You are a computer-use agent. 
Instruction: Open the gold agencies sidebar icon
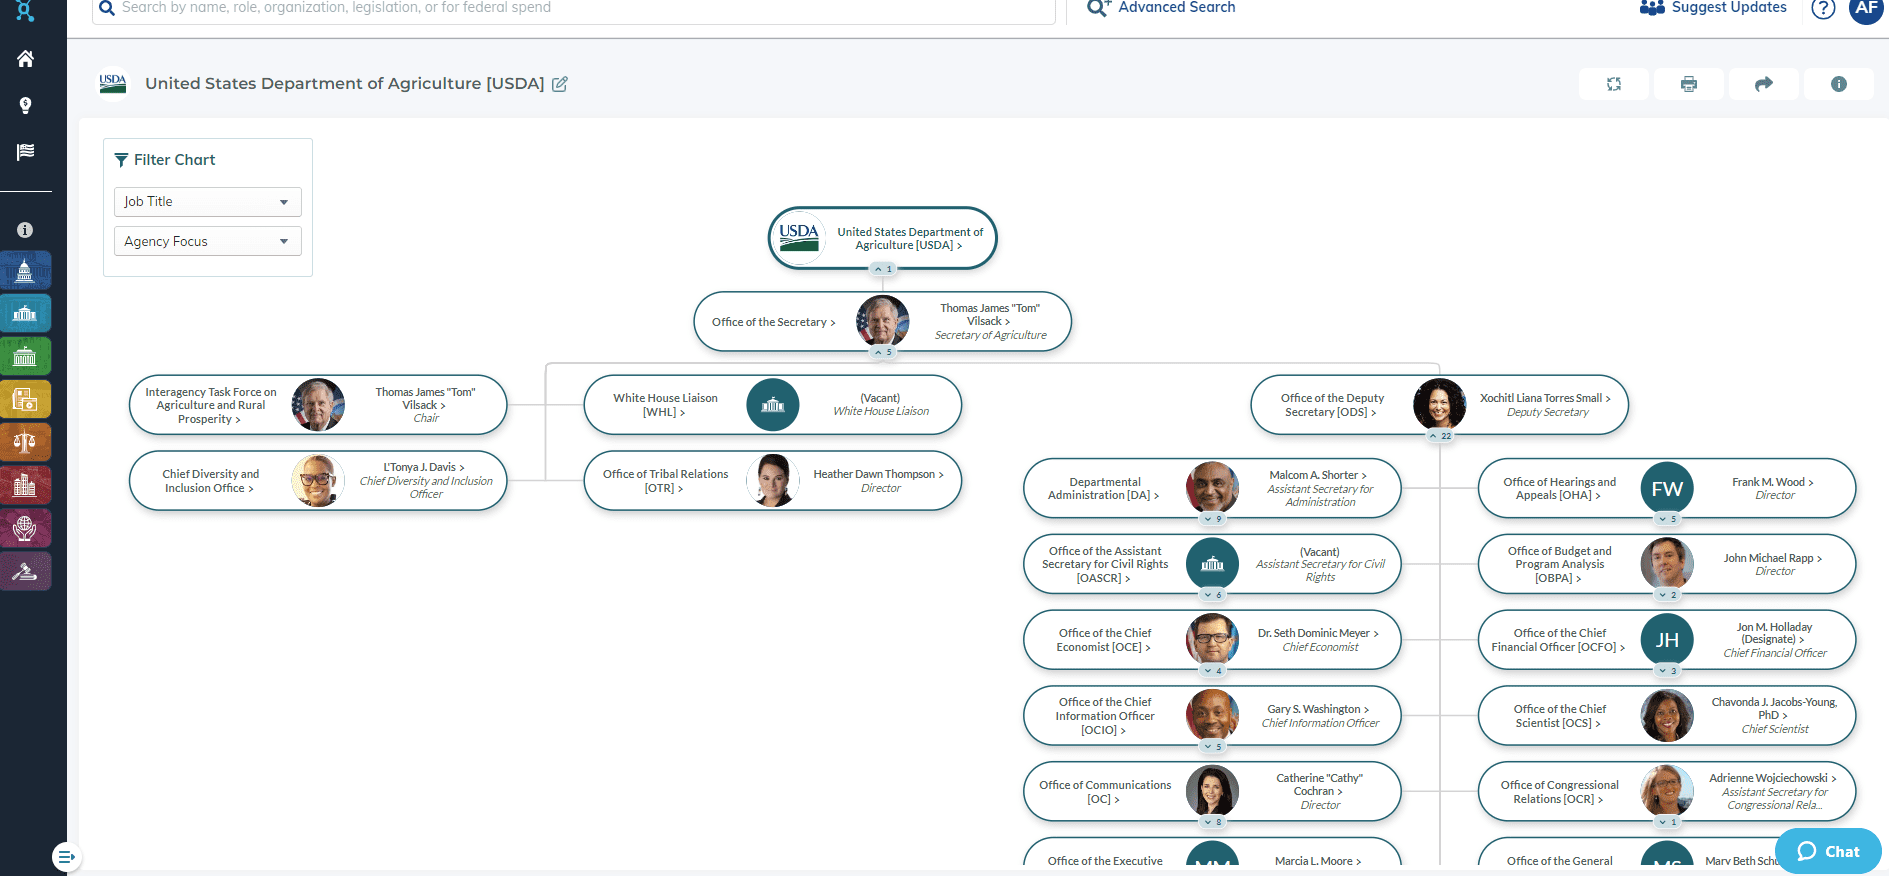pos(25,399)
